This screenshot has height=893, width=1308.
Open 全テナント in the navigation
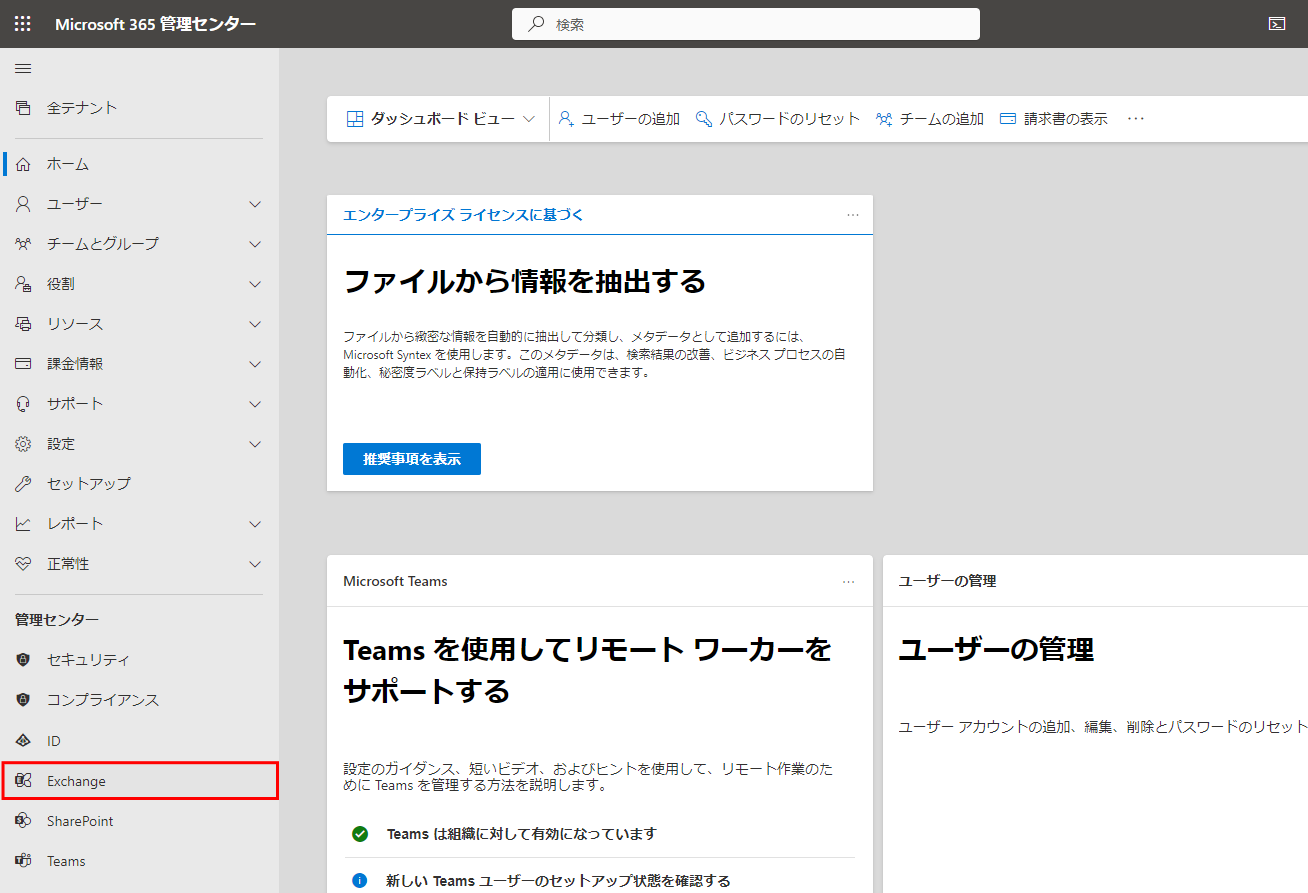139,108
